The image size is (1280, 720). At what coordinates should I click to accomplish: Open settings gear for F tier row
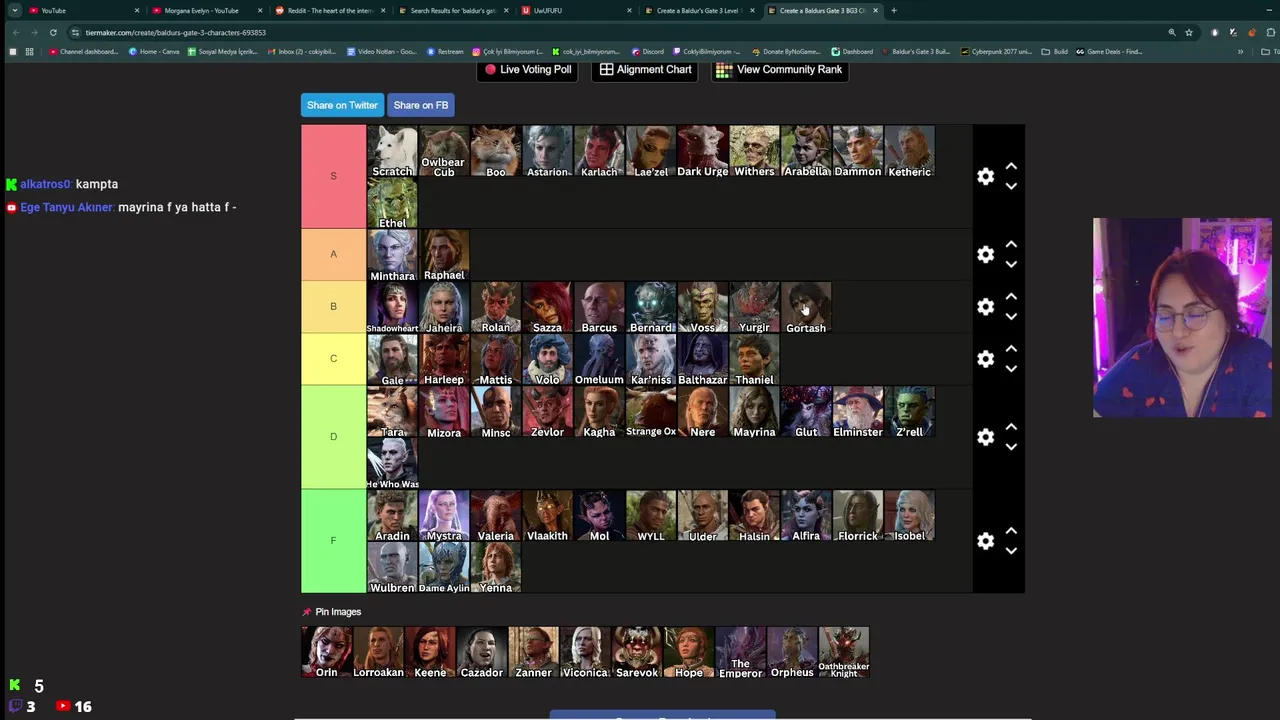985,541
